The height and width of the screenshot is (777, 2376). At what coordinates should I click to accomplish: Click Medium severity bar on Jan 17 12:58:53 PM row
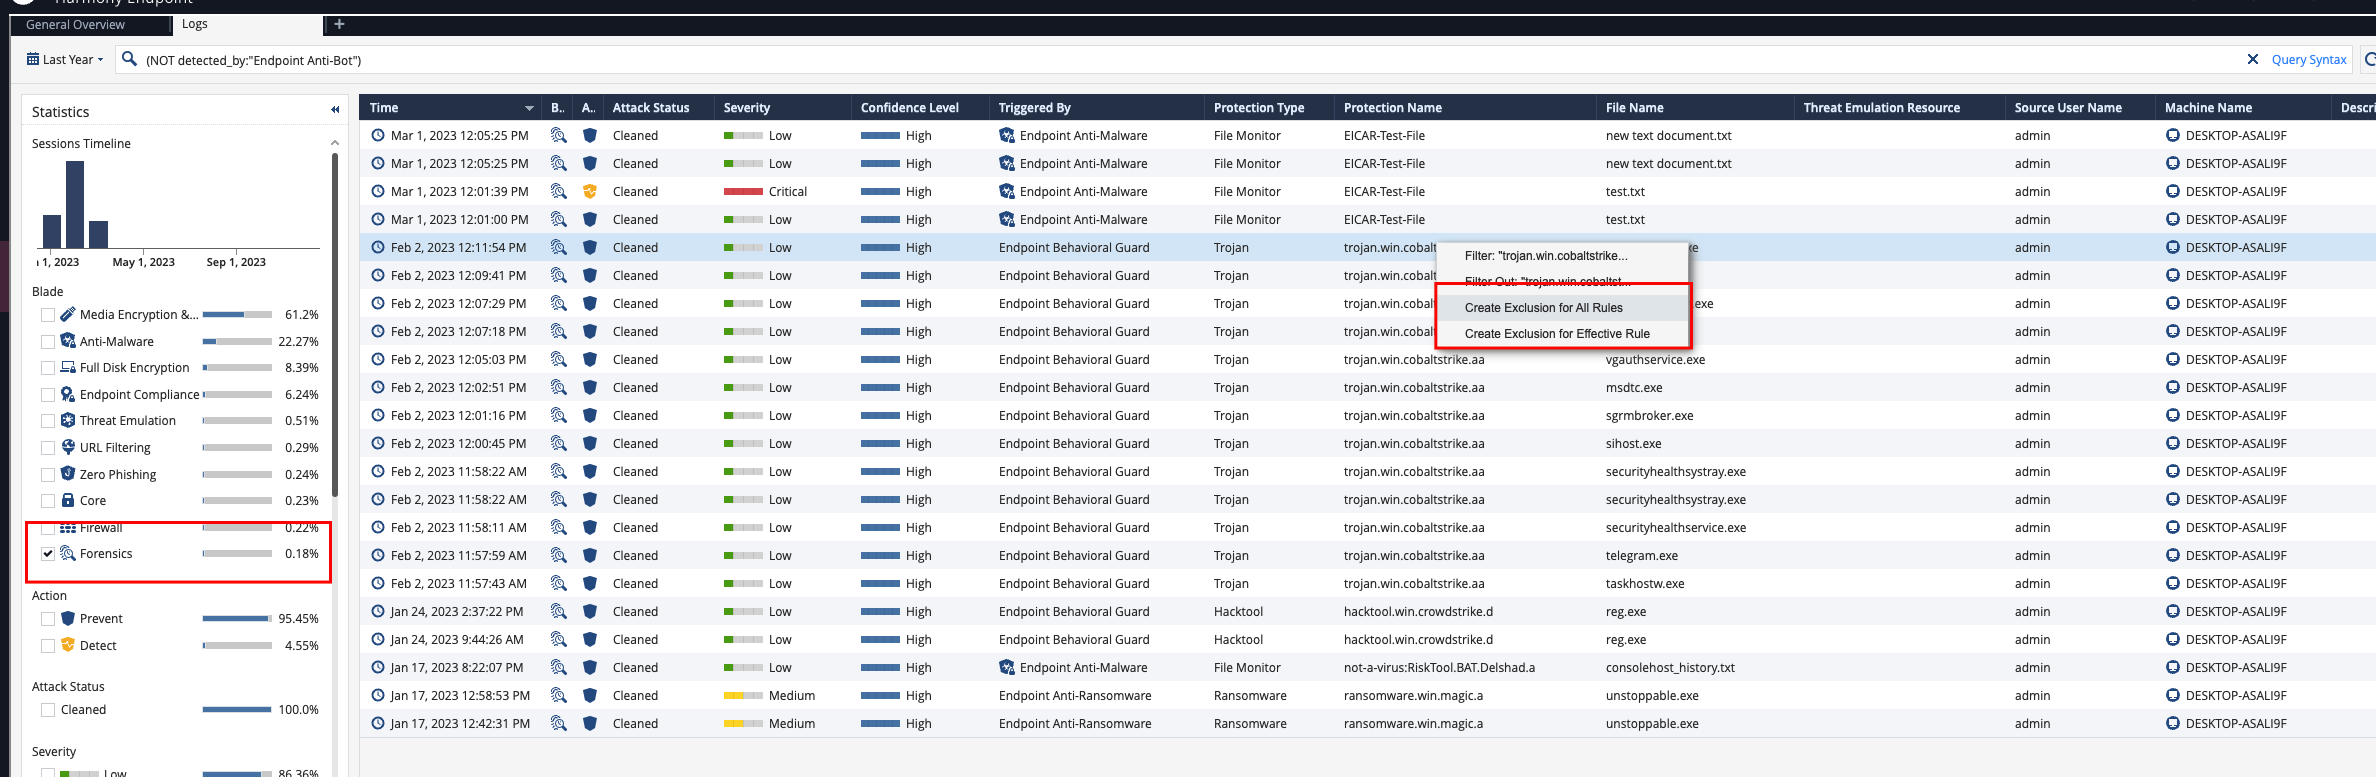pos(743,695)
